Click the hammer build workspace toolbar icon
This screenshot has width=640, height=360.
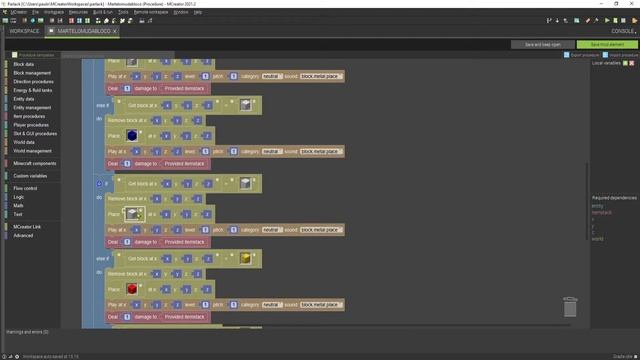(596, 20)
